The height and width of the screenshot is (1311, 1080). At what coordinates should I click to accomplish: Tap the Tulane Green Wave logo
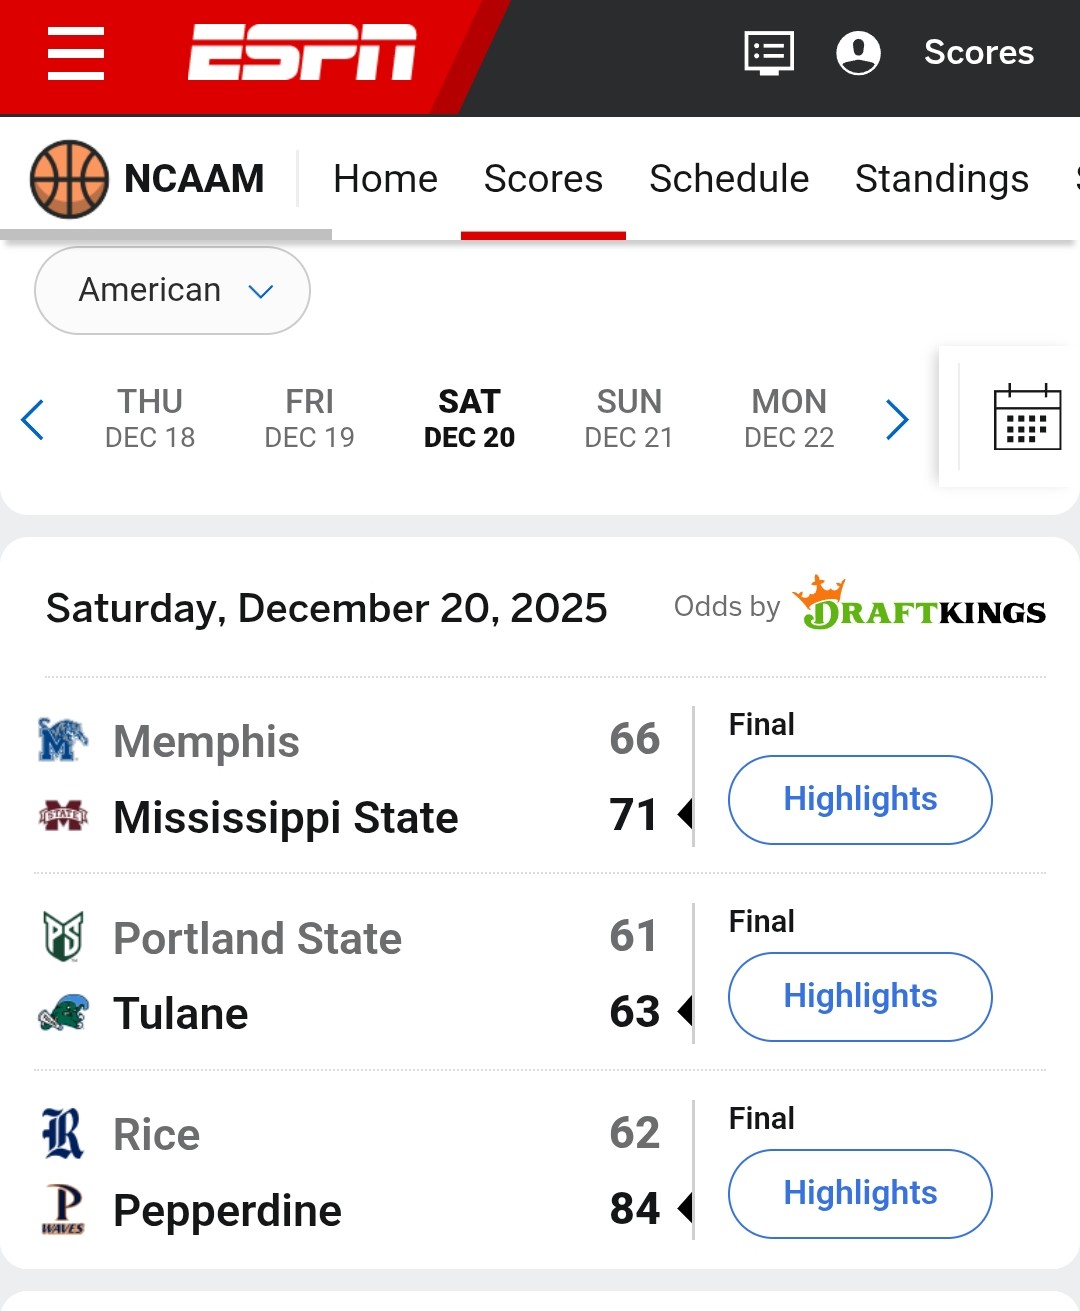(63, 1013)
